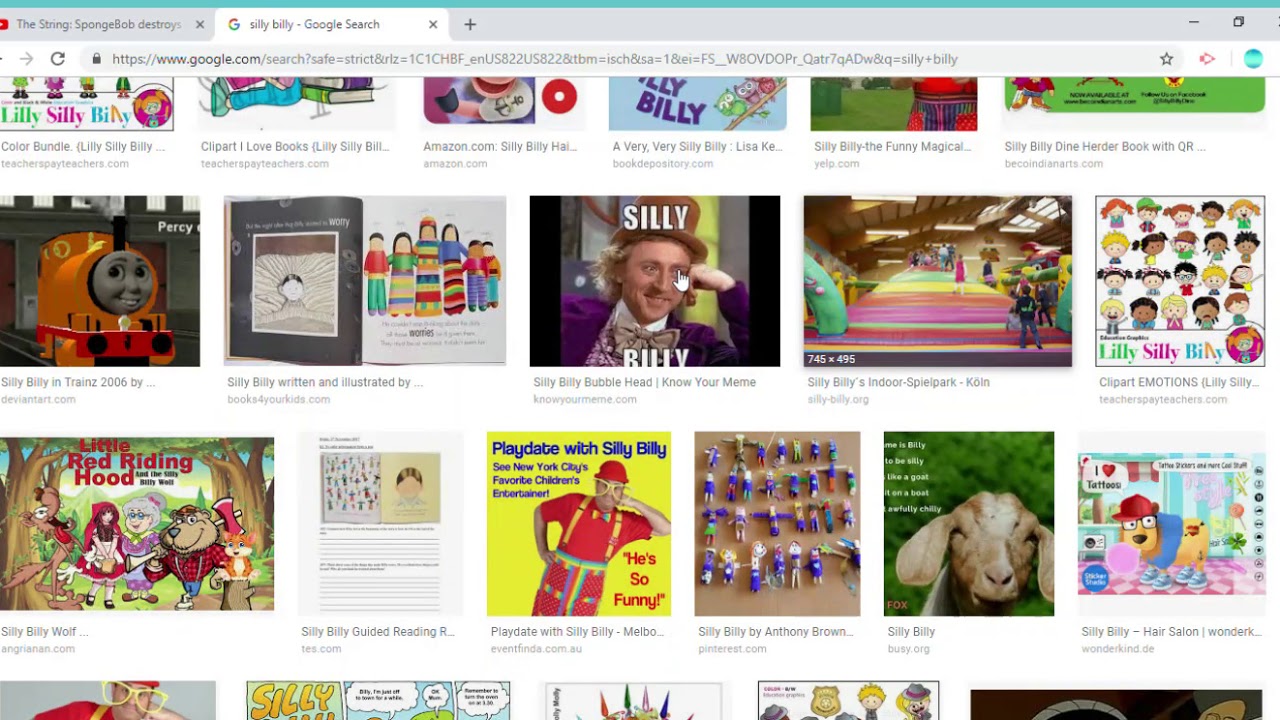Open the indoor Spielpark bouncy castle image
1280x720 pixels.
938,281
